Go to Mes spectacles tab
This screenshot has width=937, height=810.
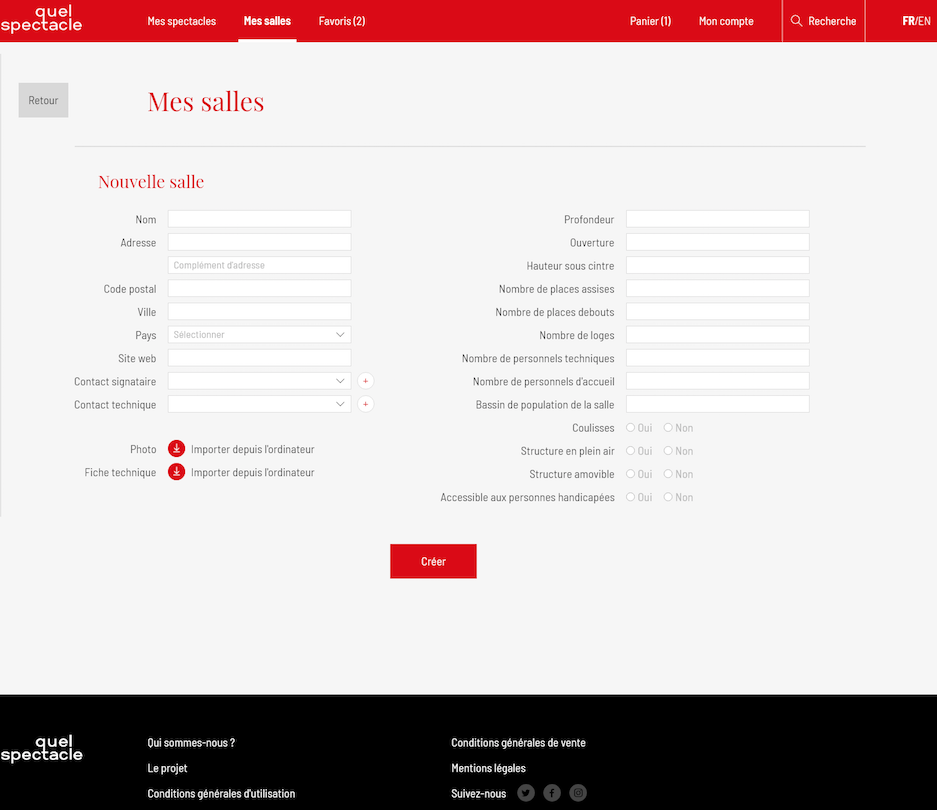pos(181,21)
